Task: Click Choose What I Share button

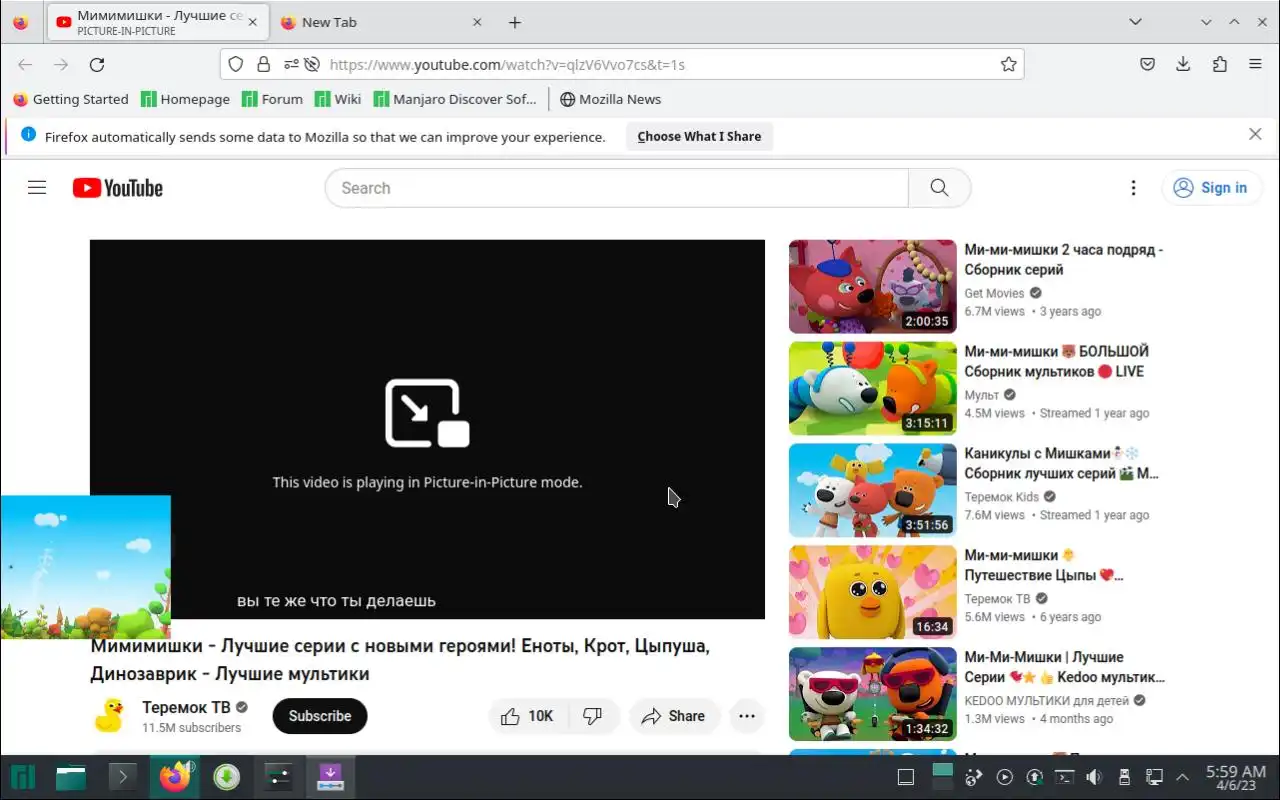Action: (699, 136)
